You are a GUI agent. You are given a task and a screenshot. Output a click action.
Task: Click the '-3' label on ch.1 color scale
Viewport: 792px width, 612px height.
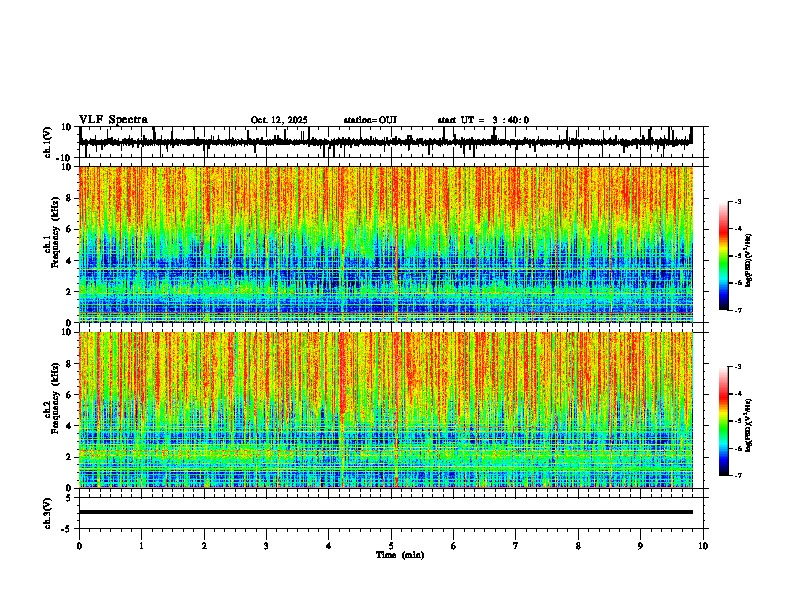(737, 201)
